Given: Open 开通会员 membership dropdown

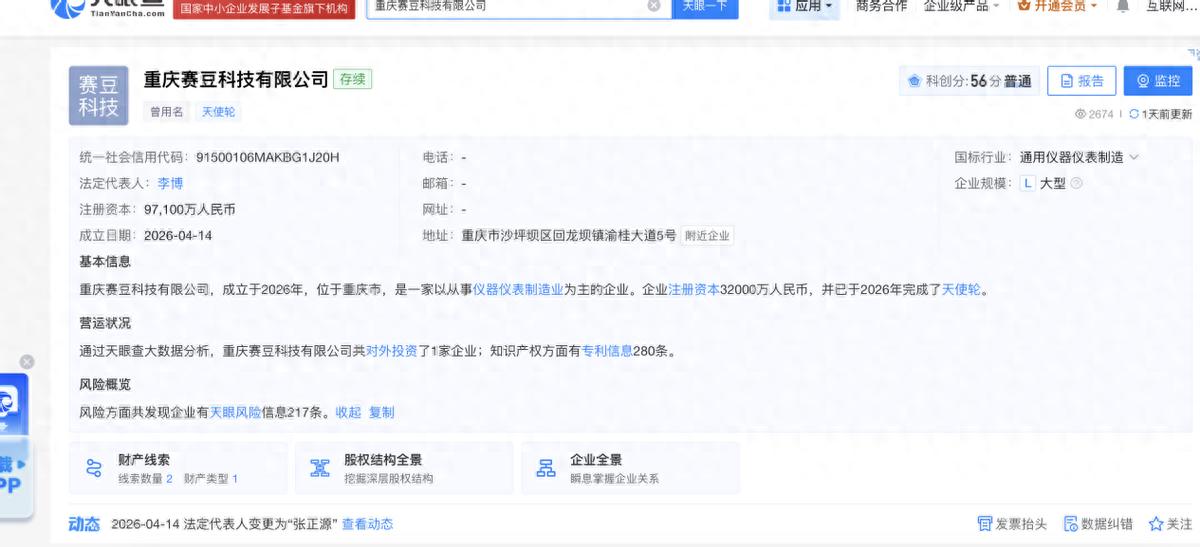Looking at the screenshot, I should (1056, 6).
